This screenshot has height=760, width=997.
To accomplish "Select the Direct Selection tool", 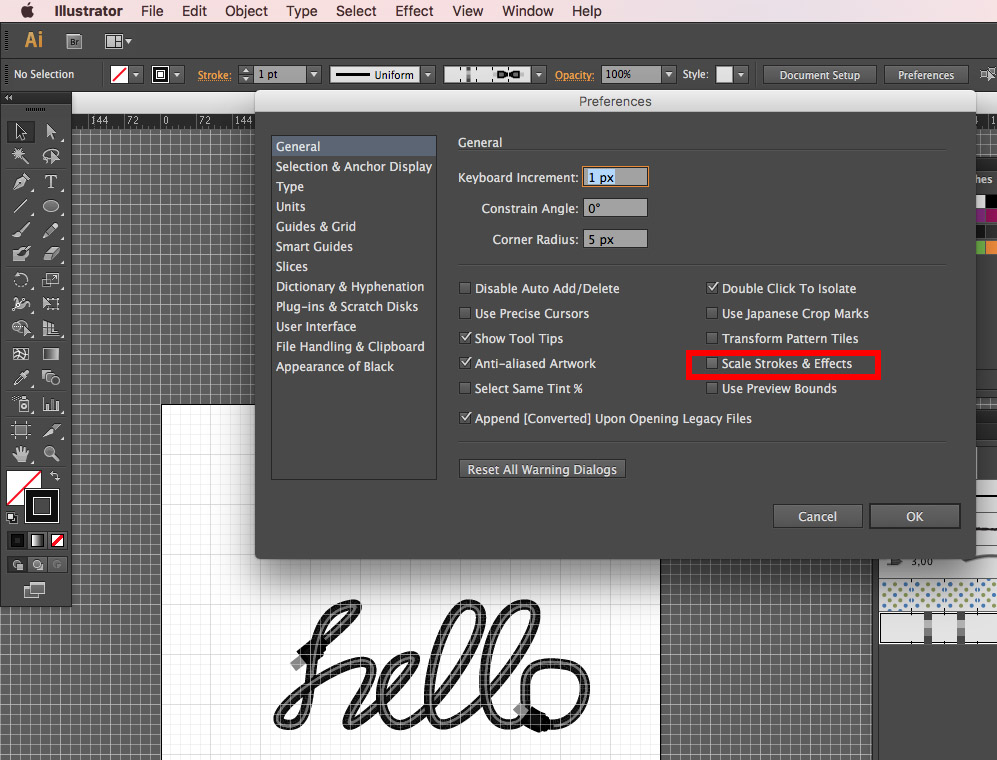I will [51, 132].
